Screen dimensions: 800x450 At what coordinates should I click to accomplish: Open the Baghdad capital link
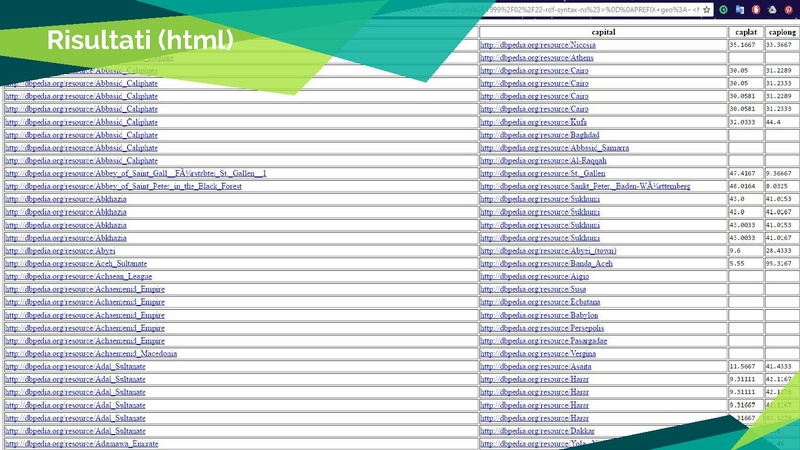pyautogui.click(x=540, y=135)
